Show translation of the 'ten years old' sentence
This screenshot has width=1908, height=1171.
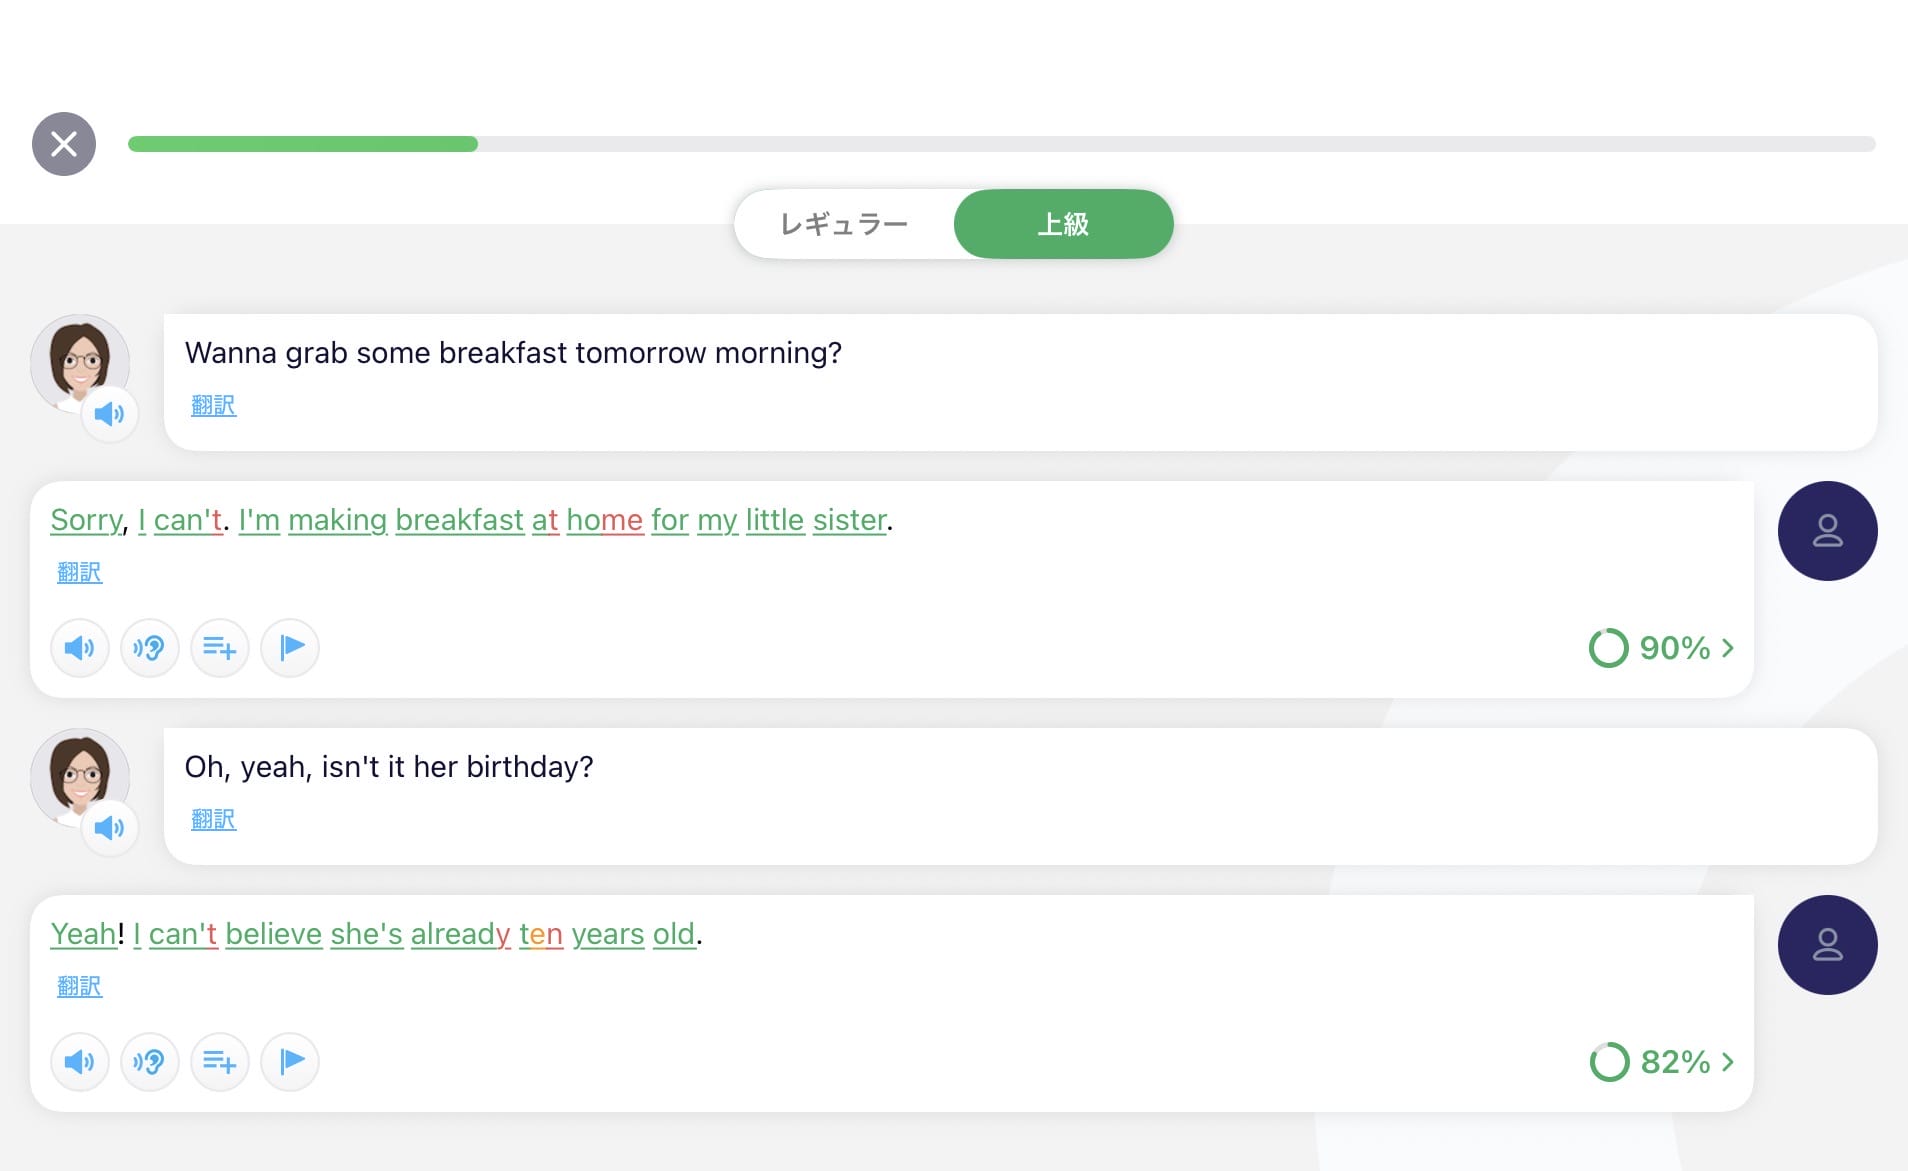tap(79, 986)
